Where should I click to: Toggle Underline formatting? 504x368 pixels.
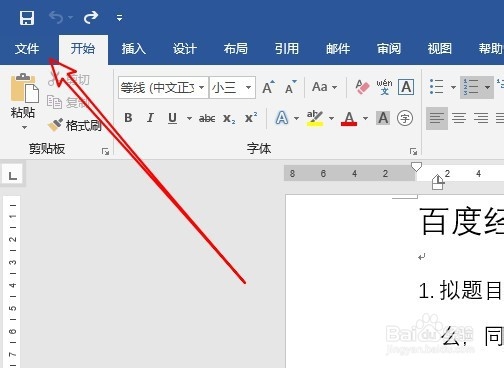172,118
